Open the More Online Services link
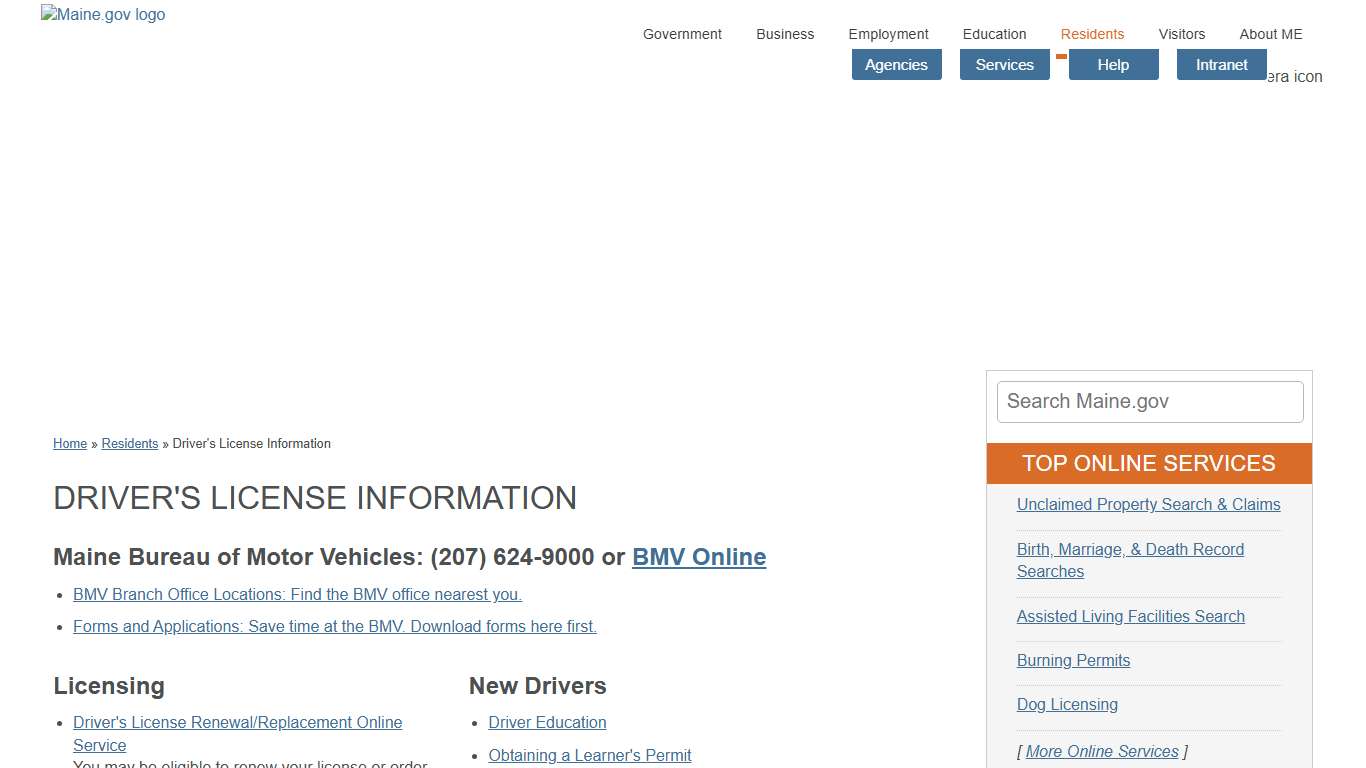The height and width of the screenshot is (768, 1366). 1101,751
